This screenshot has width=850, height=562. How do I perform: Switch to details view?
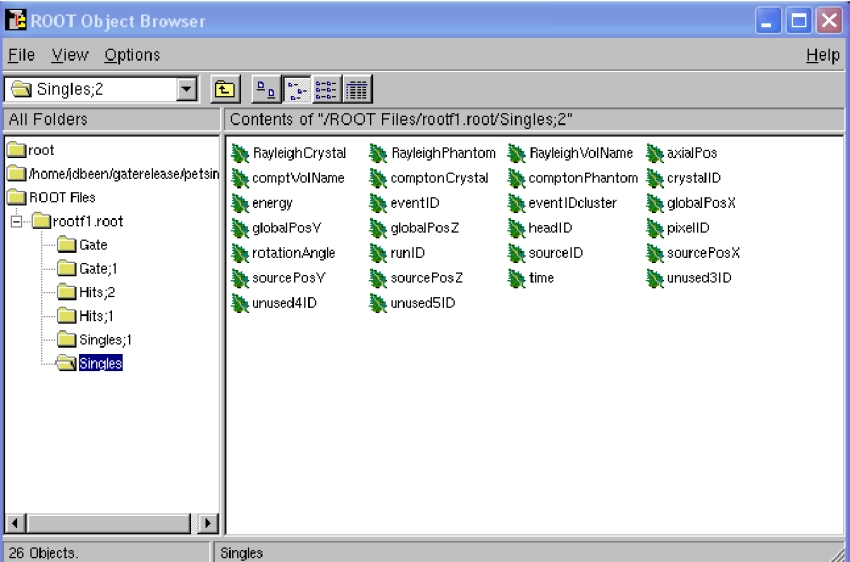(357, 89)
